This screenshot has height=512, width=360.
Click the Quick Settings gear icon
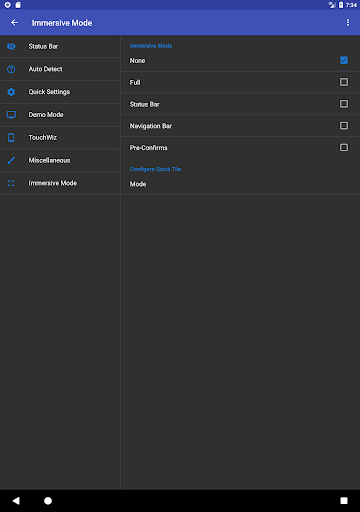(11, 92)
